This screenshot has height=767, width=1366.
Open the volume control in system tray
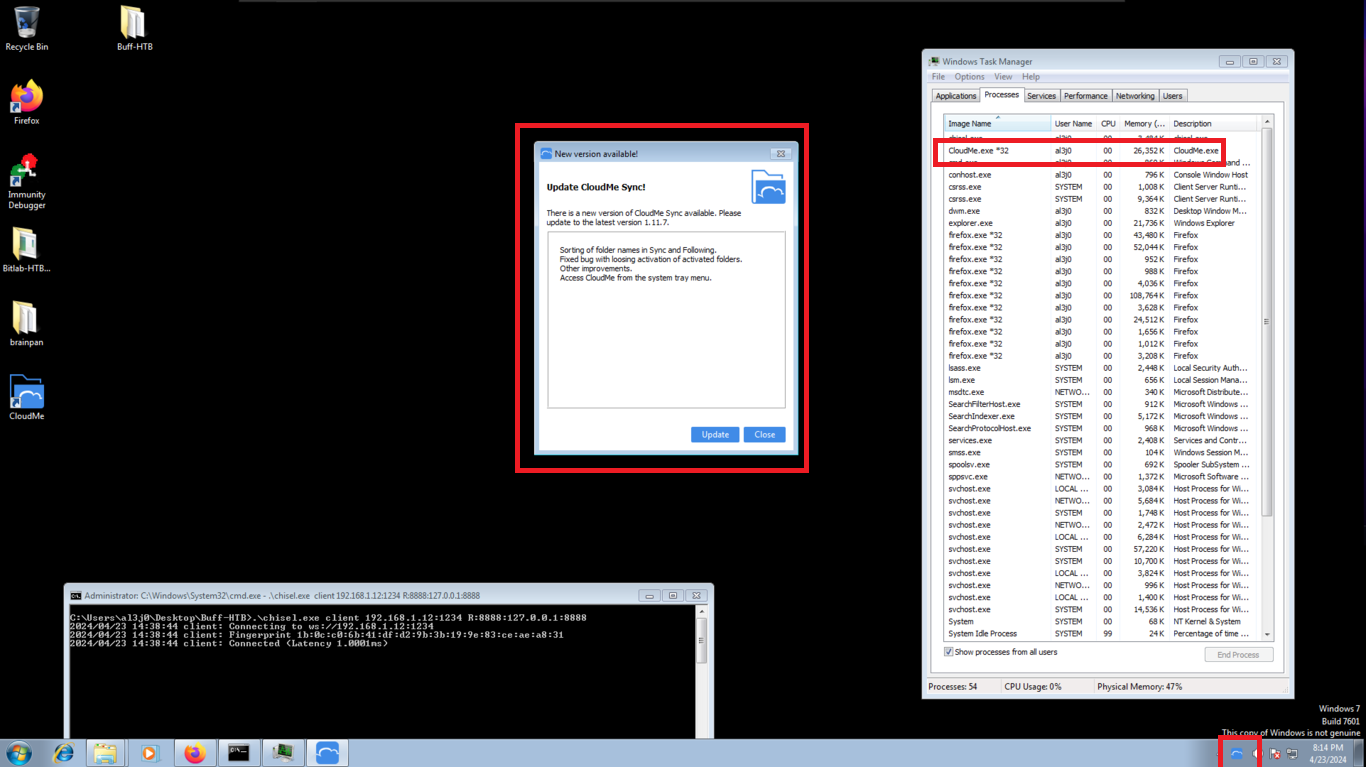point(1256,754)
